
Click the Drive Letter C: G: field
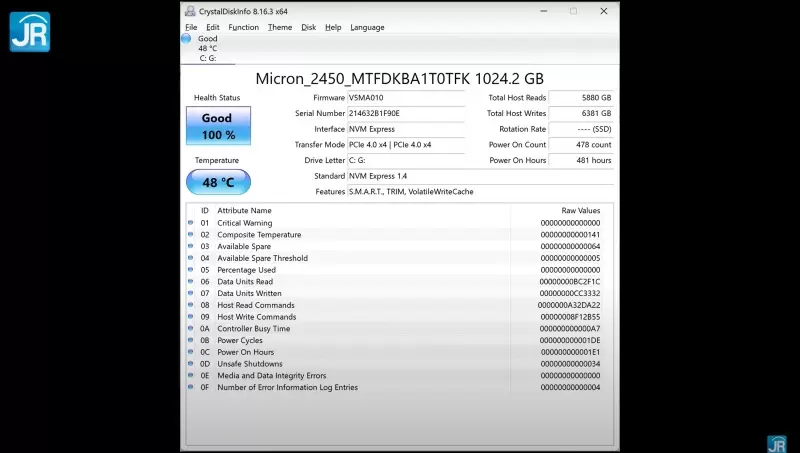point(406,160)
